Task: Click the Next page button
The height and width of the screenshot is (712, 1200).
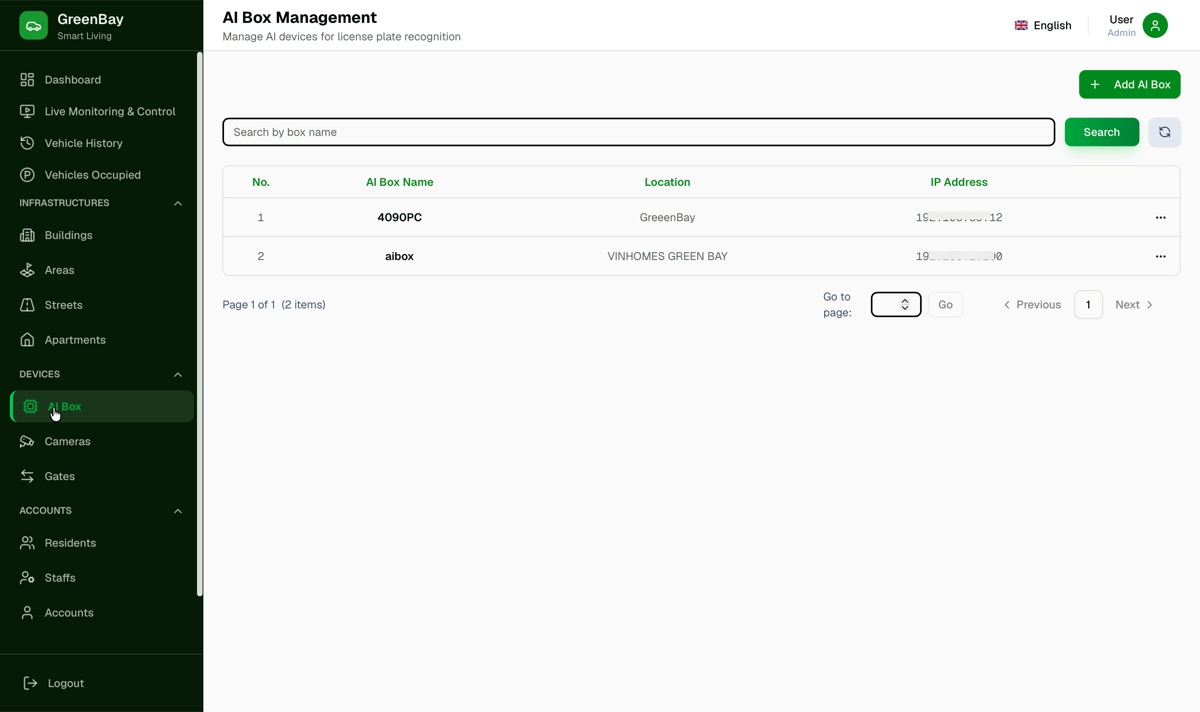Action: (1135, 304)
